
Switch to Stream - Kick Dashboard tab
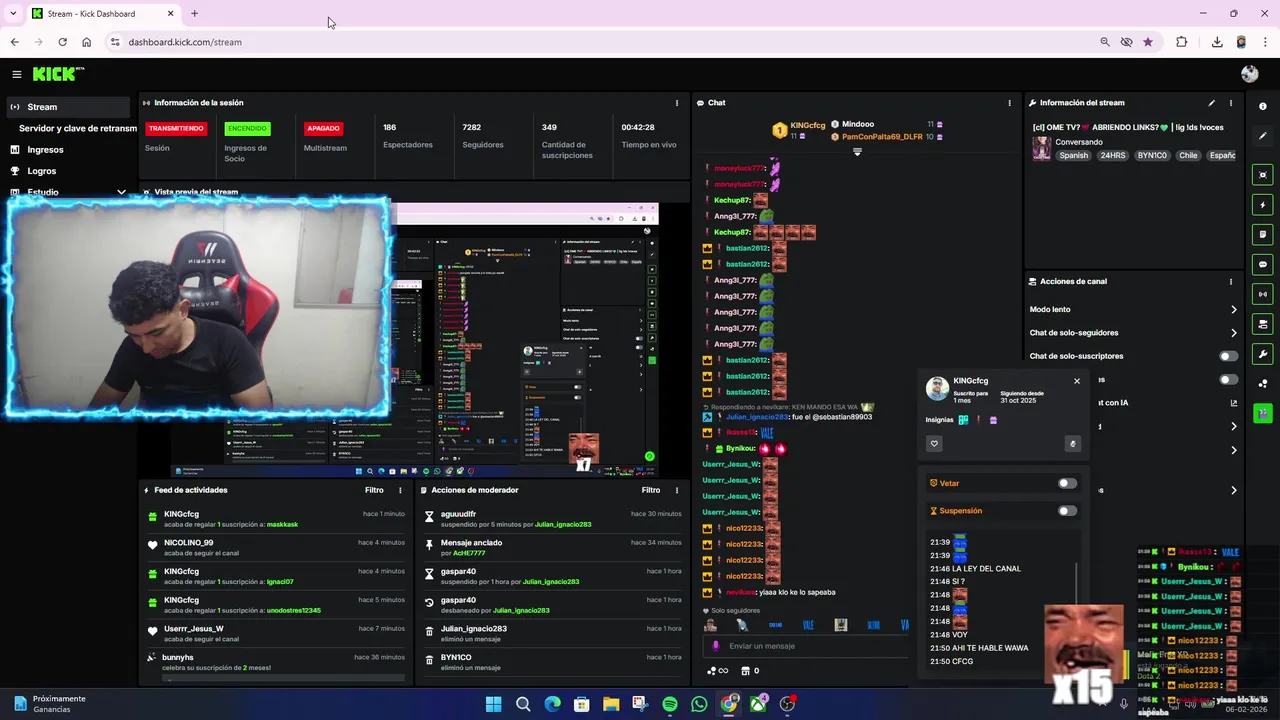(102, 13)
